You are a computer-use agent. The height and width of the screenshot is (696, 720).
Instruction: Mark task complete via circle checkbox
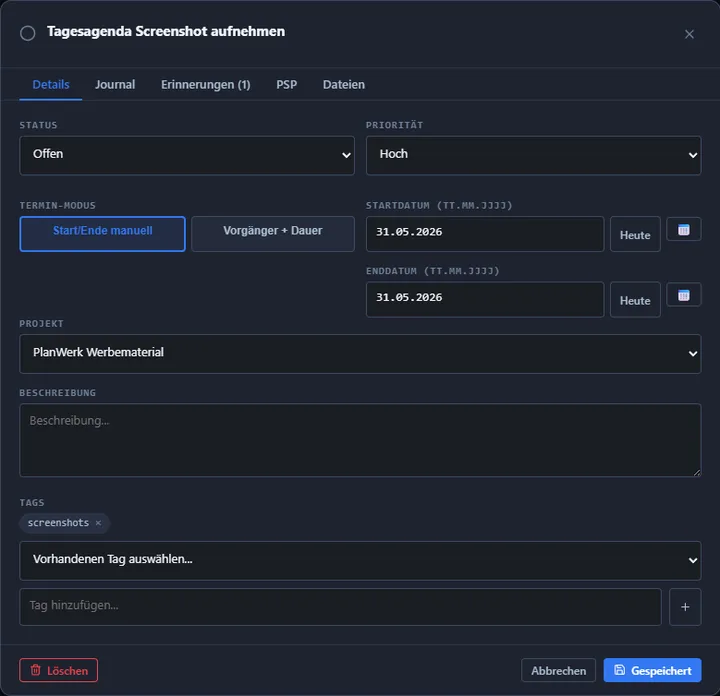tap(28, 33)
